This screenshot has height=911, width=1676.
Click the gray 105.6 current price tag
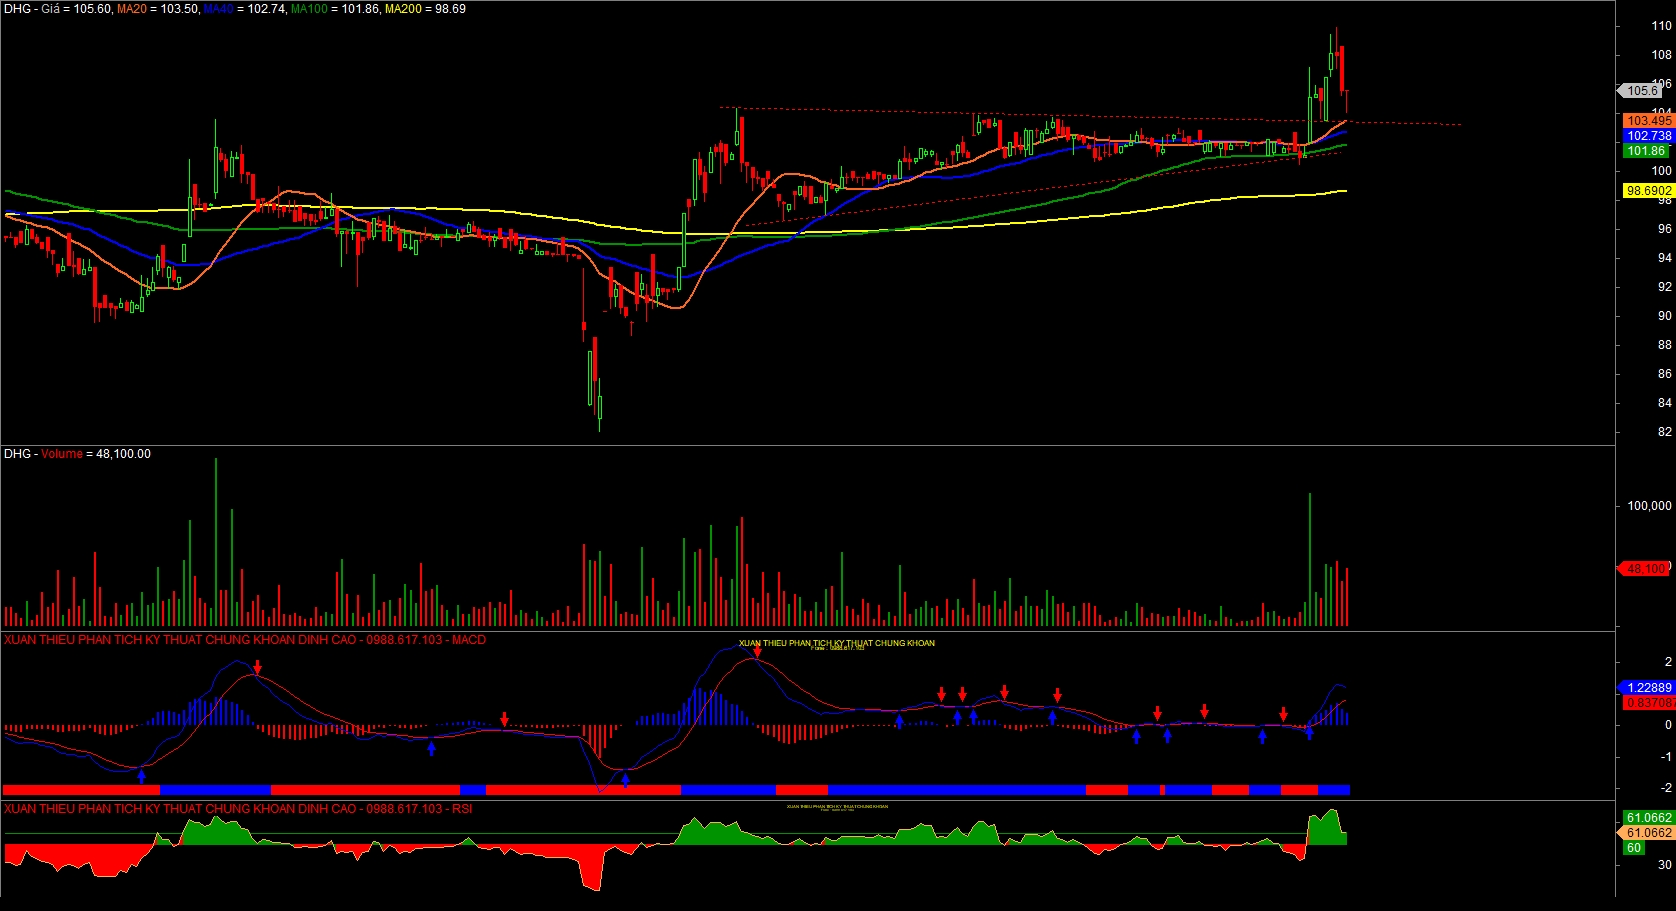[x=1642, y=91]
